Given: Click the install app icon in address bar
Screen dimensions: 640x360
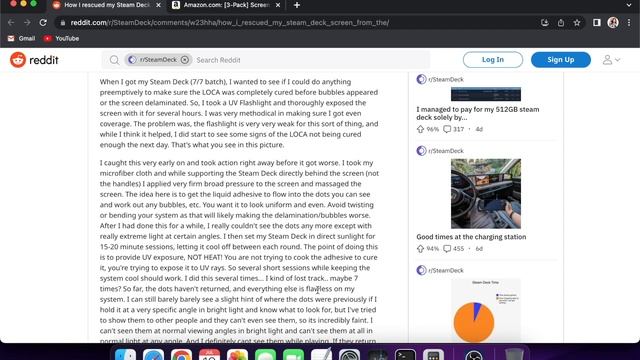Looking at the screenshot, I should [x=544, y=22].
